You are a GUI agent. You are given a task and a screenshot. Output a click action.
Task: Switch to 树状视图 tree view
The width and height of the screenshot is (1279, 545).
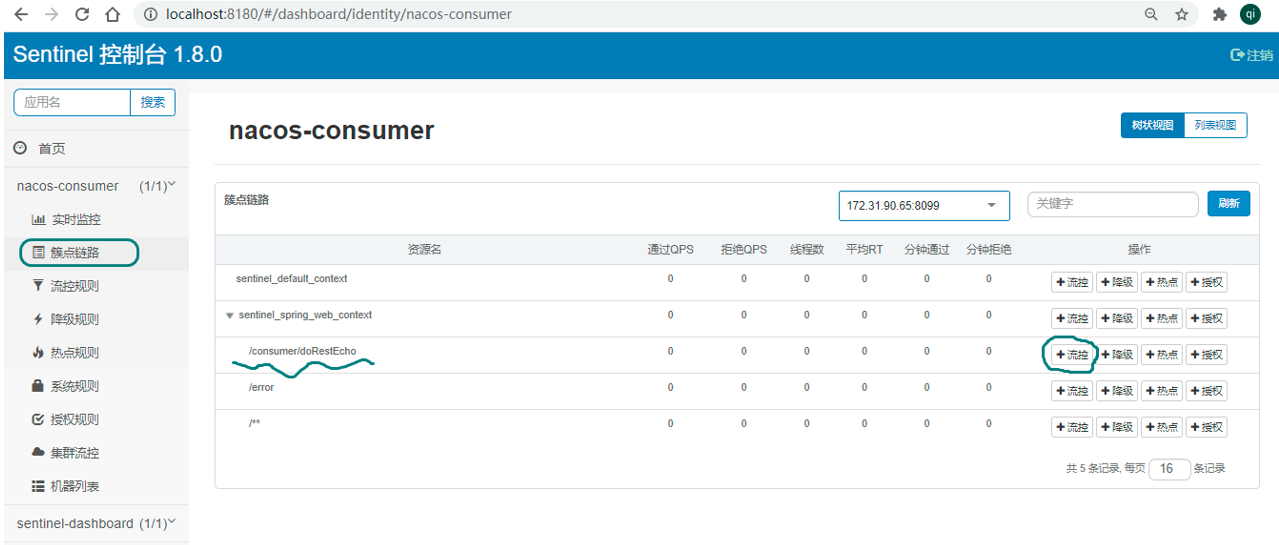[x=1152, y=125]
